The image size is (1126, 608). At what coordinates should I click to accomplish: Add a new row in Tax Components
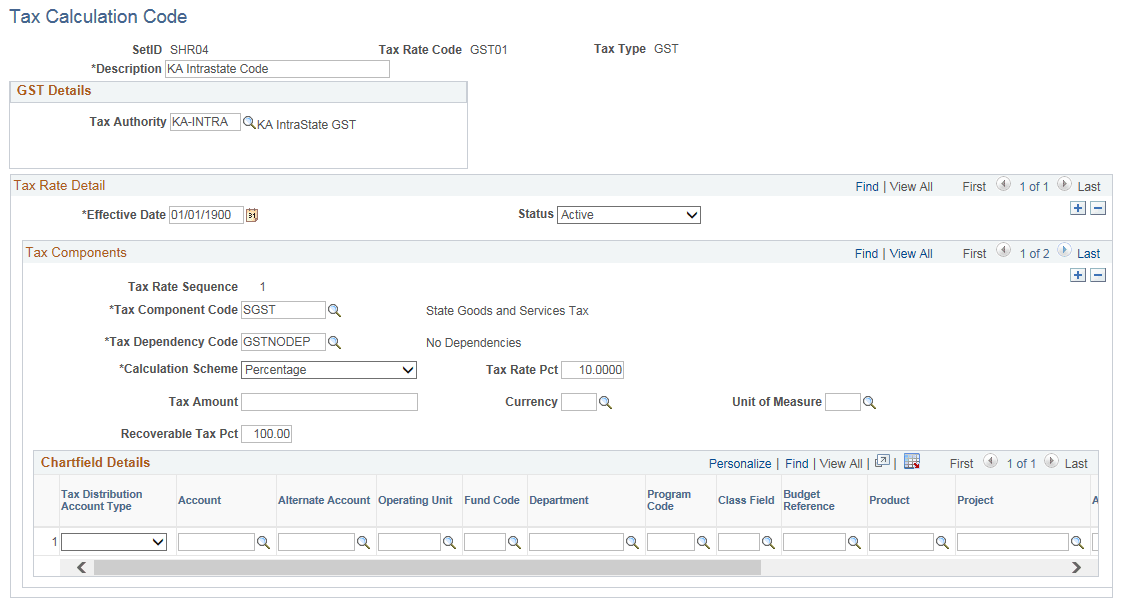click(1077, 274)
